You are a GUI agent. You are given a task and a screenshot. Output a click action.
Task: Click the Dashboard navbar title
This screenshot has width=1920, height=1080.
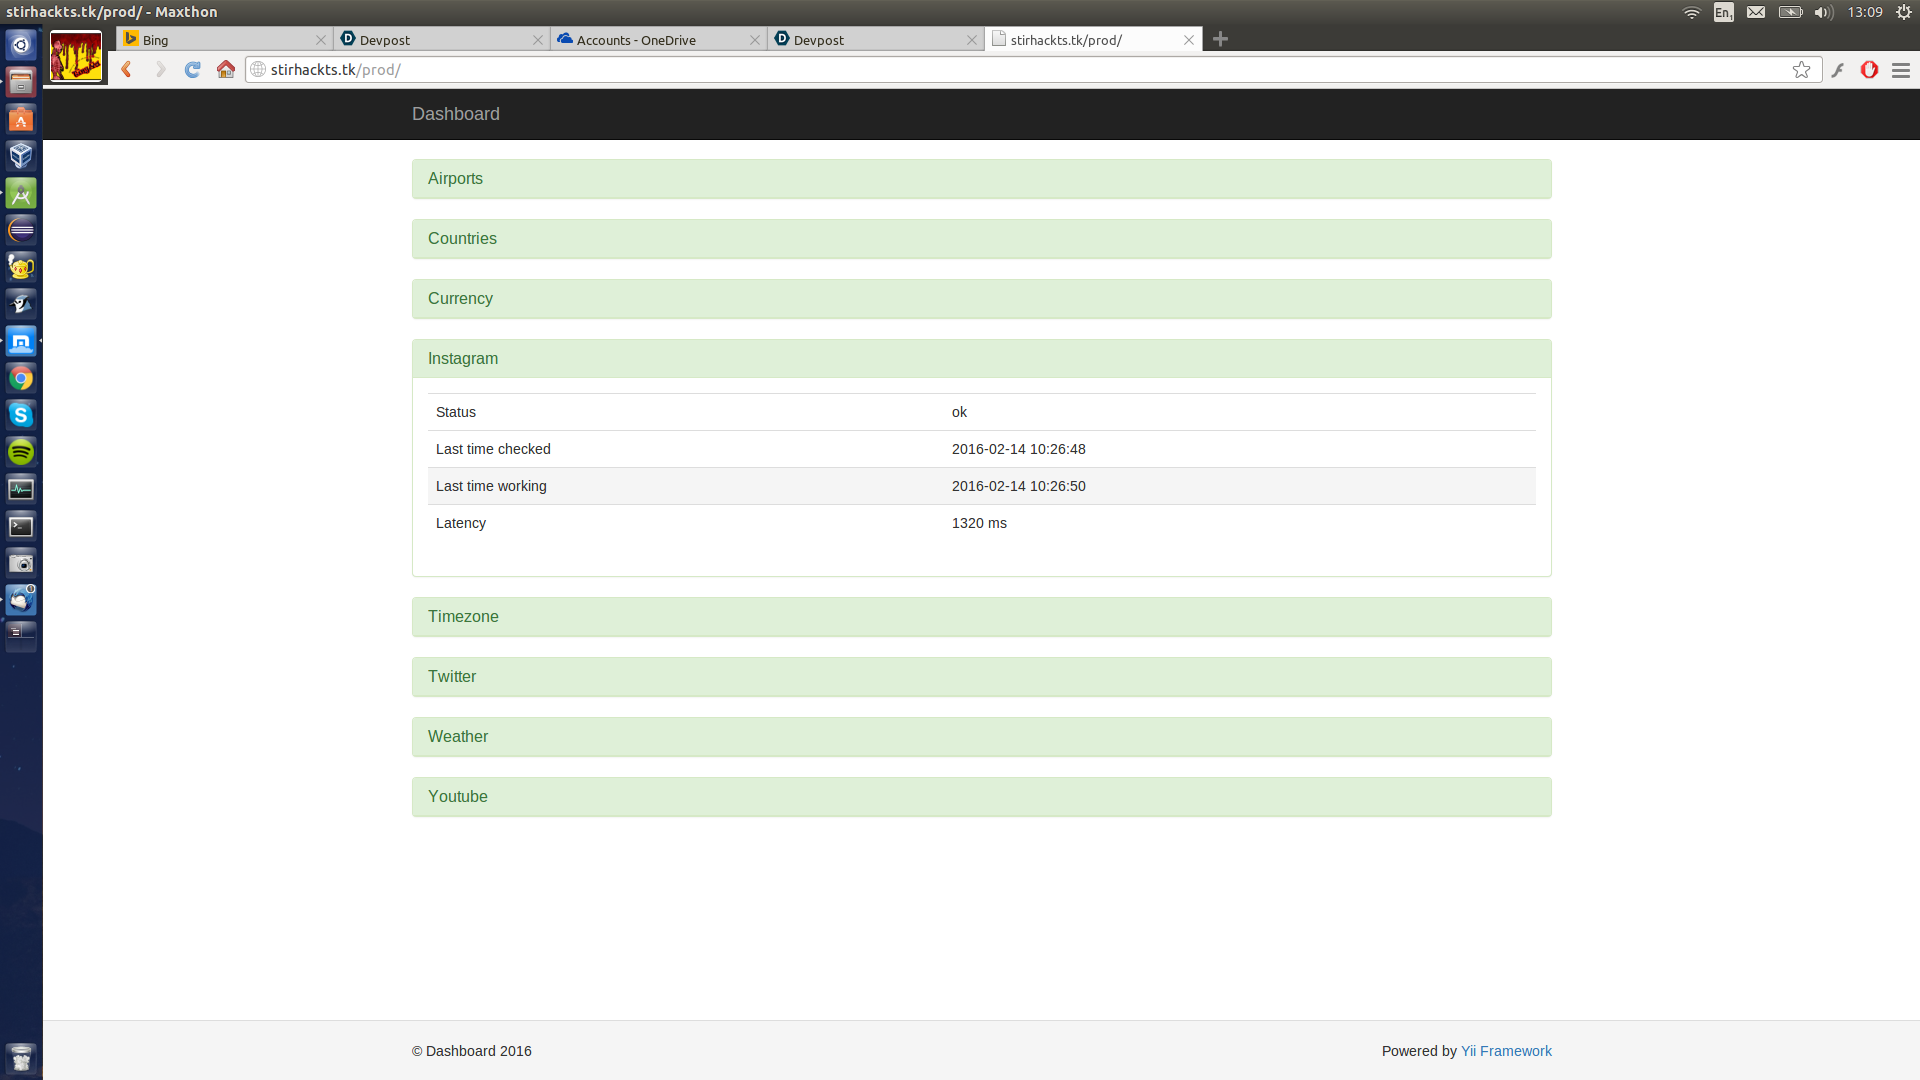456,114
